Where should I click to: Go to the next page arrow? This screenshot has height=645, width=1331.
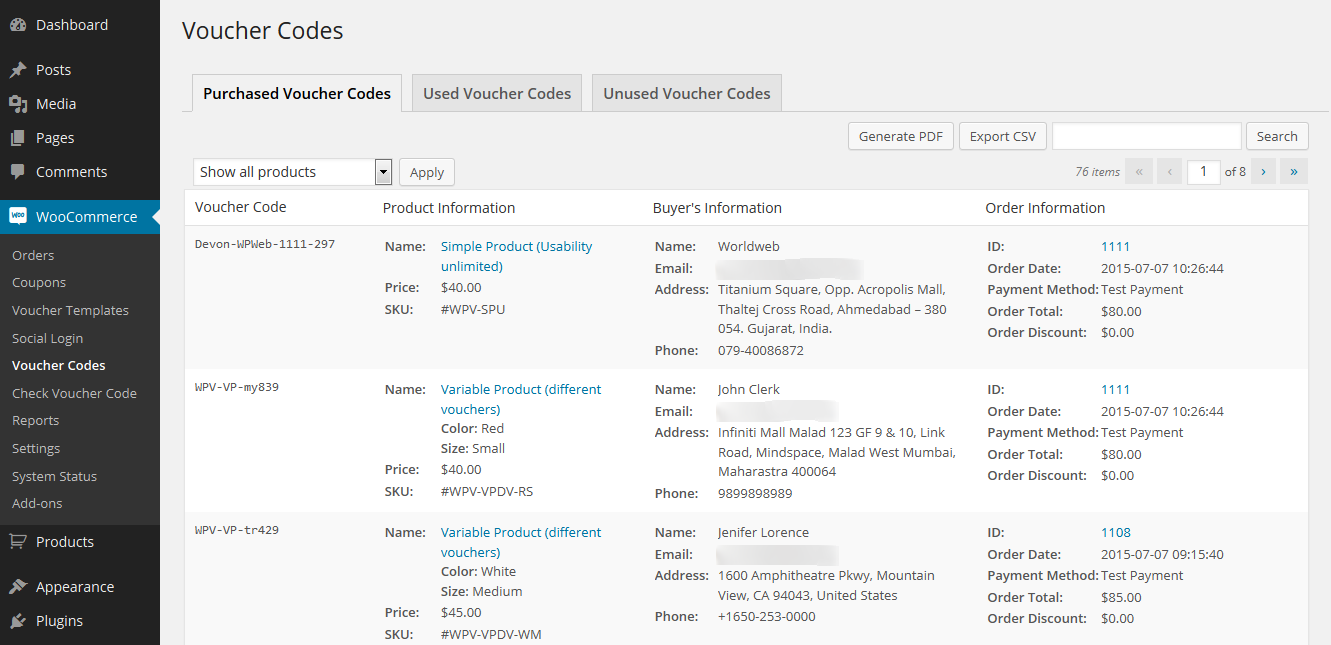[x=1263, y=172]
